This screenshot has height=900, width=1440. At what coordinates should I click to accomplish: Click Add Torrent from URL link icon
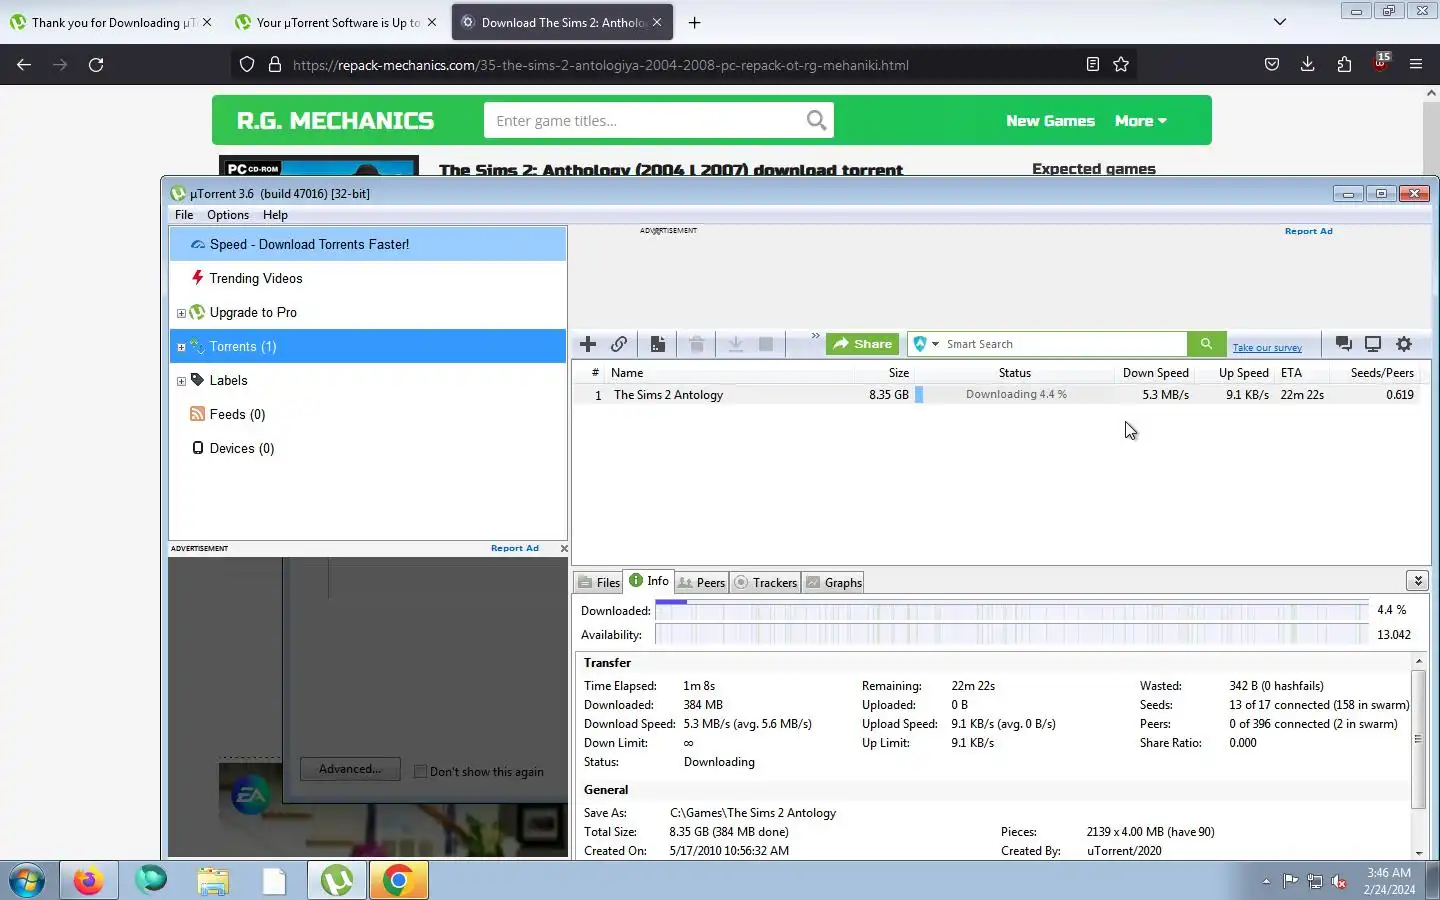tap(619, 344)
